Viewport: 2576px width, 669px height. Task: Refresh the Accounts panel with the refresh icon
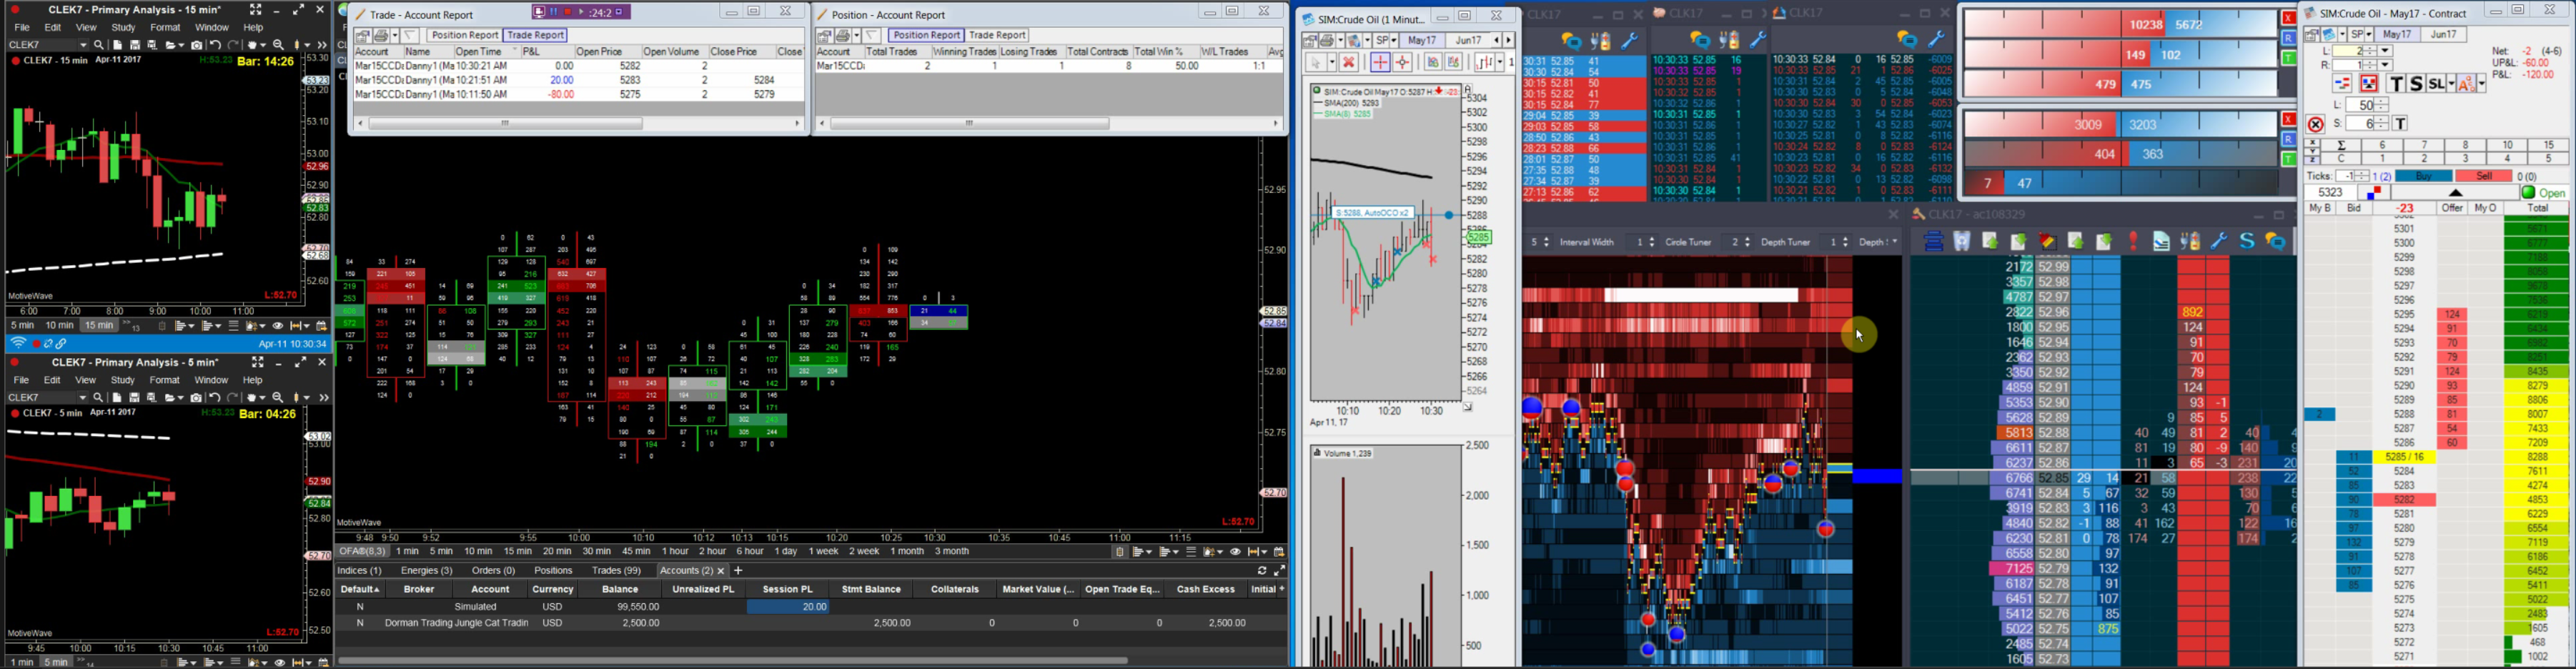click(x=1262, y=571)
